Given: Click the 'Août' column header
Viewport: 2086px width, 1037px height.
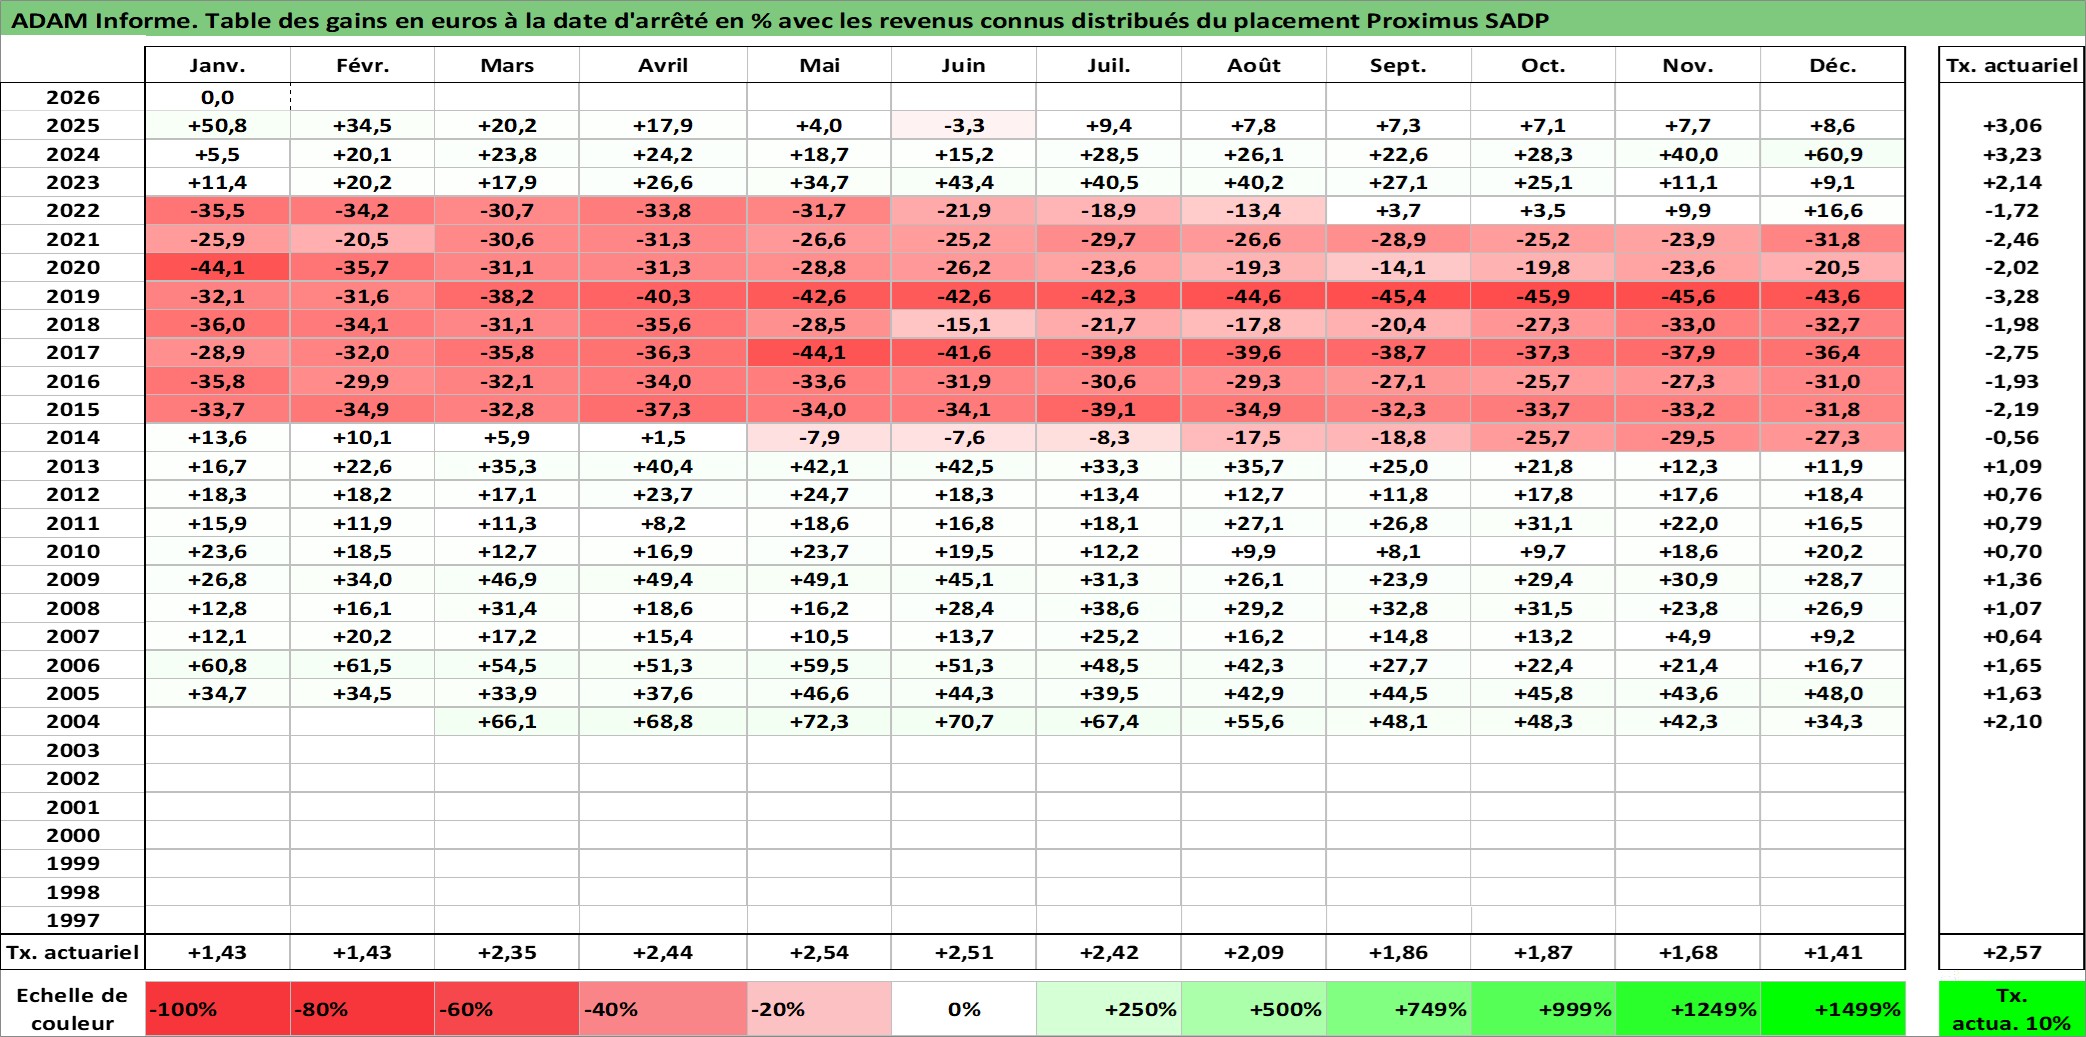Looking at the screenshot, I should pyautogui.click(x=1254, y=65).
